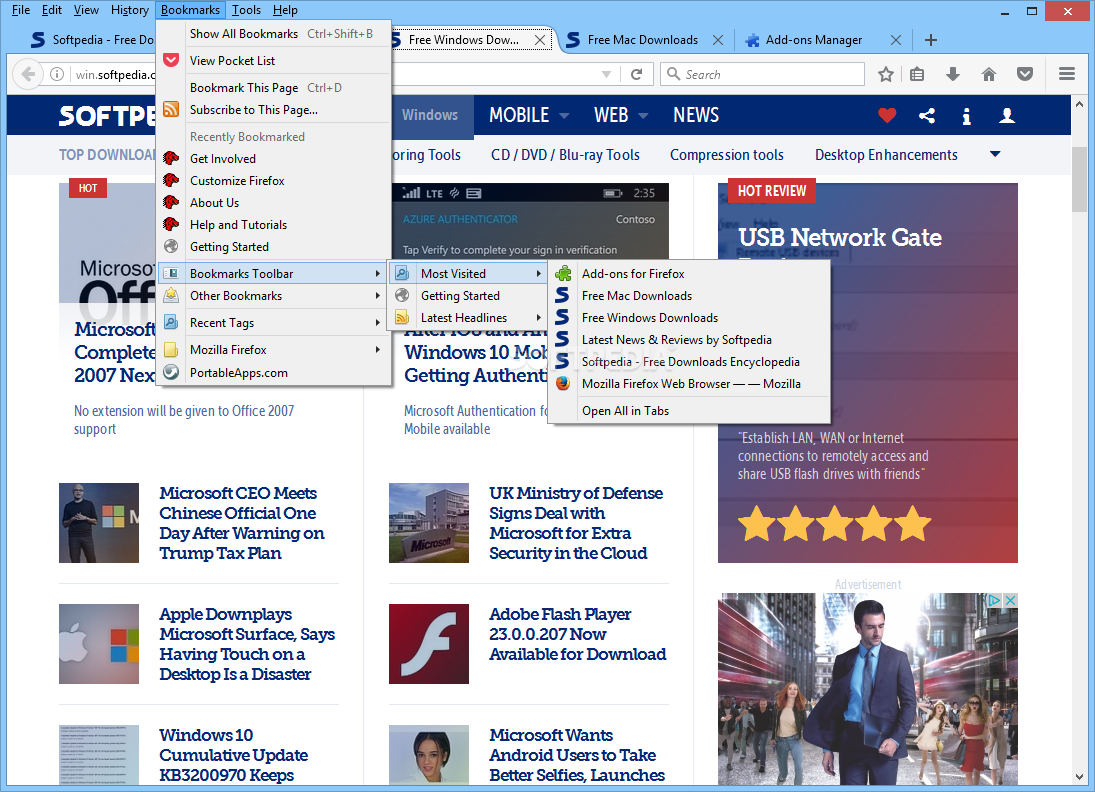Open the WEB dropdown in the Softpedia navigation

point(643,115)
